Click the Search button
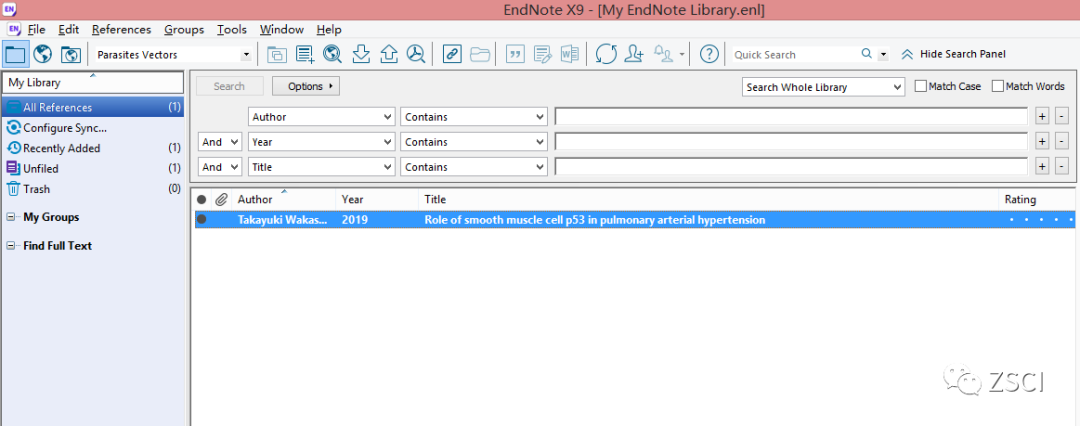Image resolution: width=1080 pixels, height=426 pixels. (229, 86)
